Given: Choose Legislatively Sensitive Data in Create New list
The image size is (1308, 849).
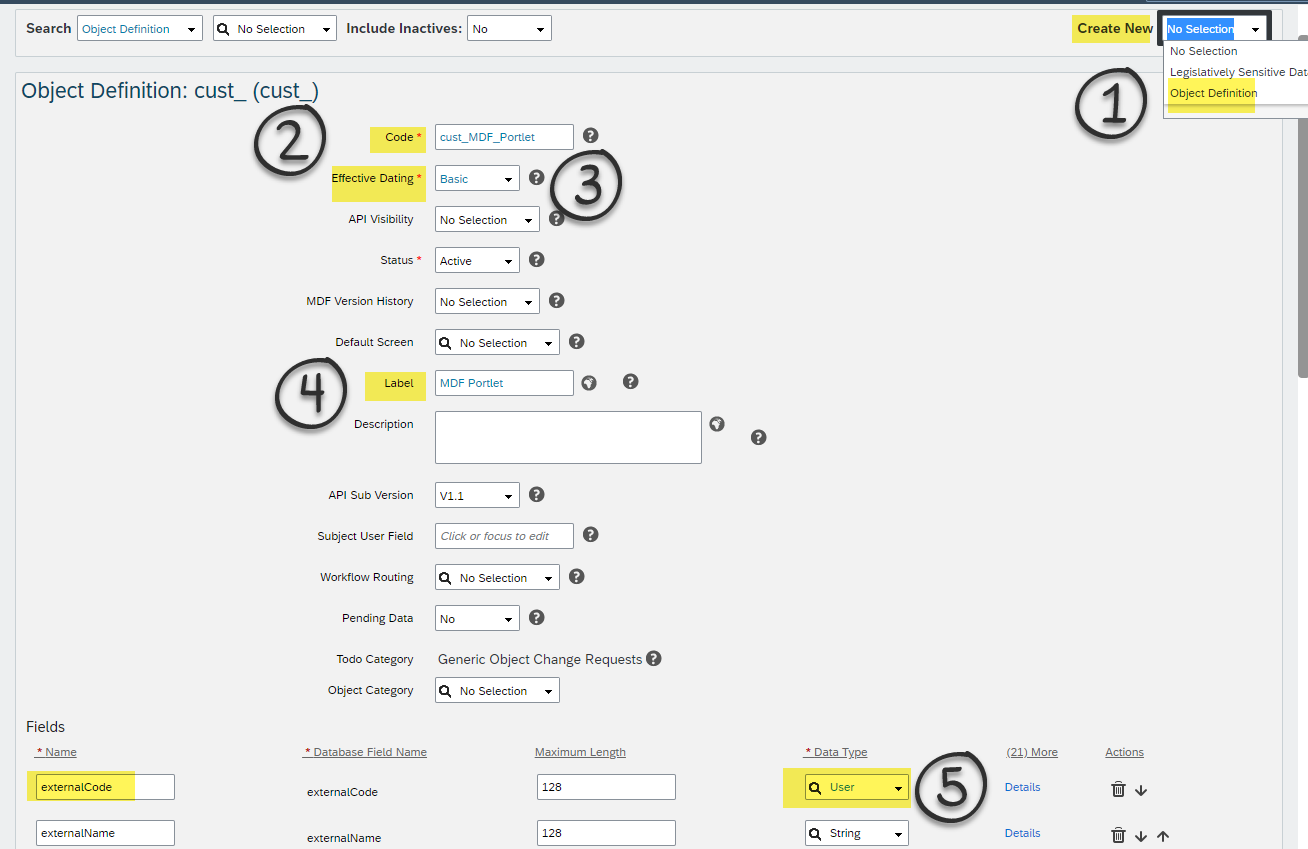Looking at the screenshot, I should coord(1238,72).
